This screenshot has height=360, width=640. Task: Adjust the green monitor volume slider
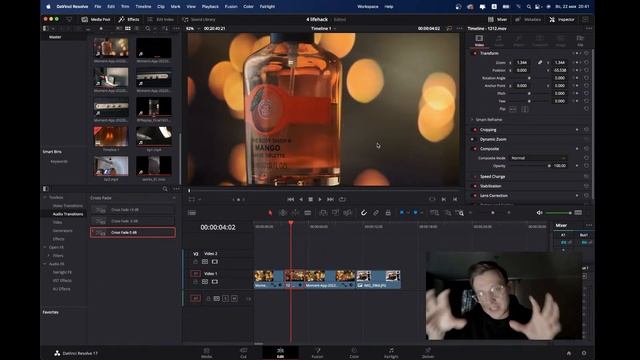(558, 213)
